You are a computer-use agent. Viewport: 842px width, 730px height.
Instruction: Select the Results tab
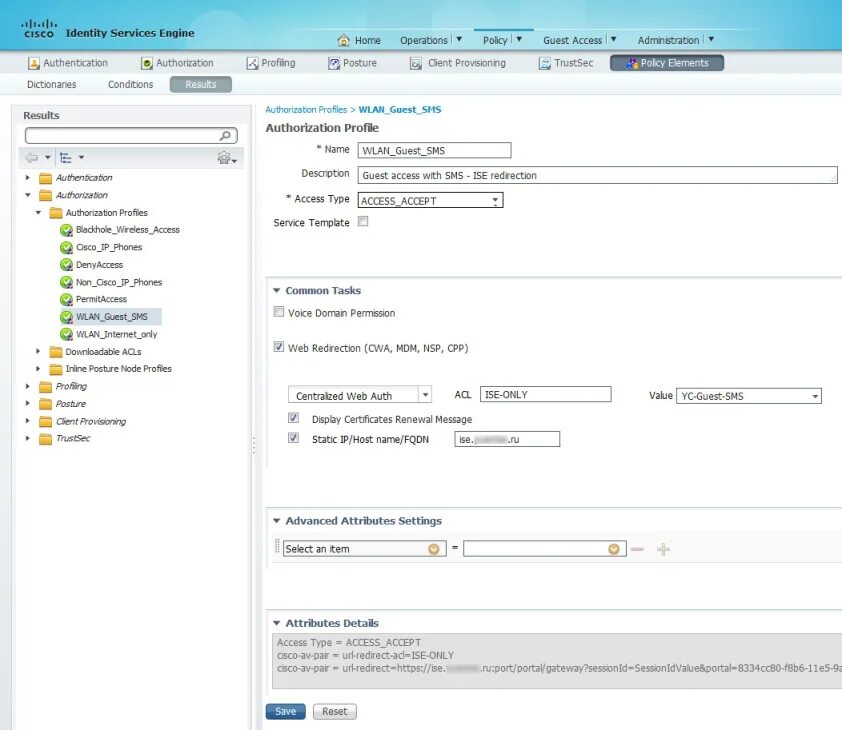201,84
